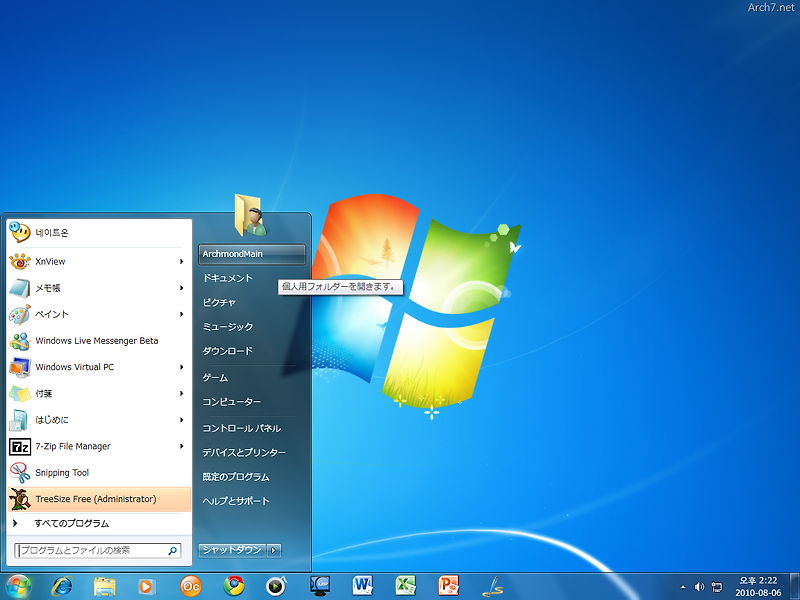The width and height of the screenshot is (800, 600).
Task: Open XnView from the Start menu list
Action: pos(99,261)
